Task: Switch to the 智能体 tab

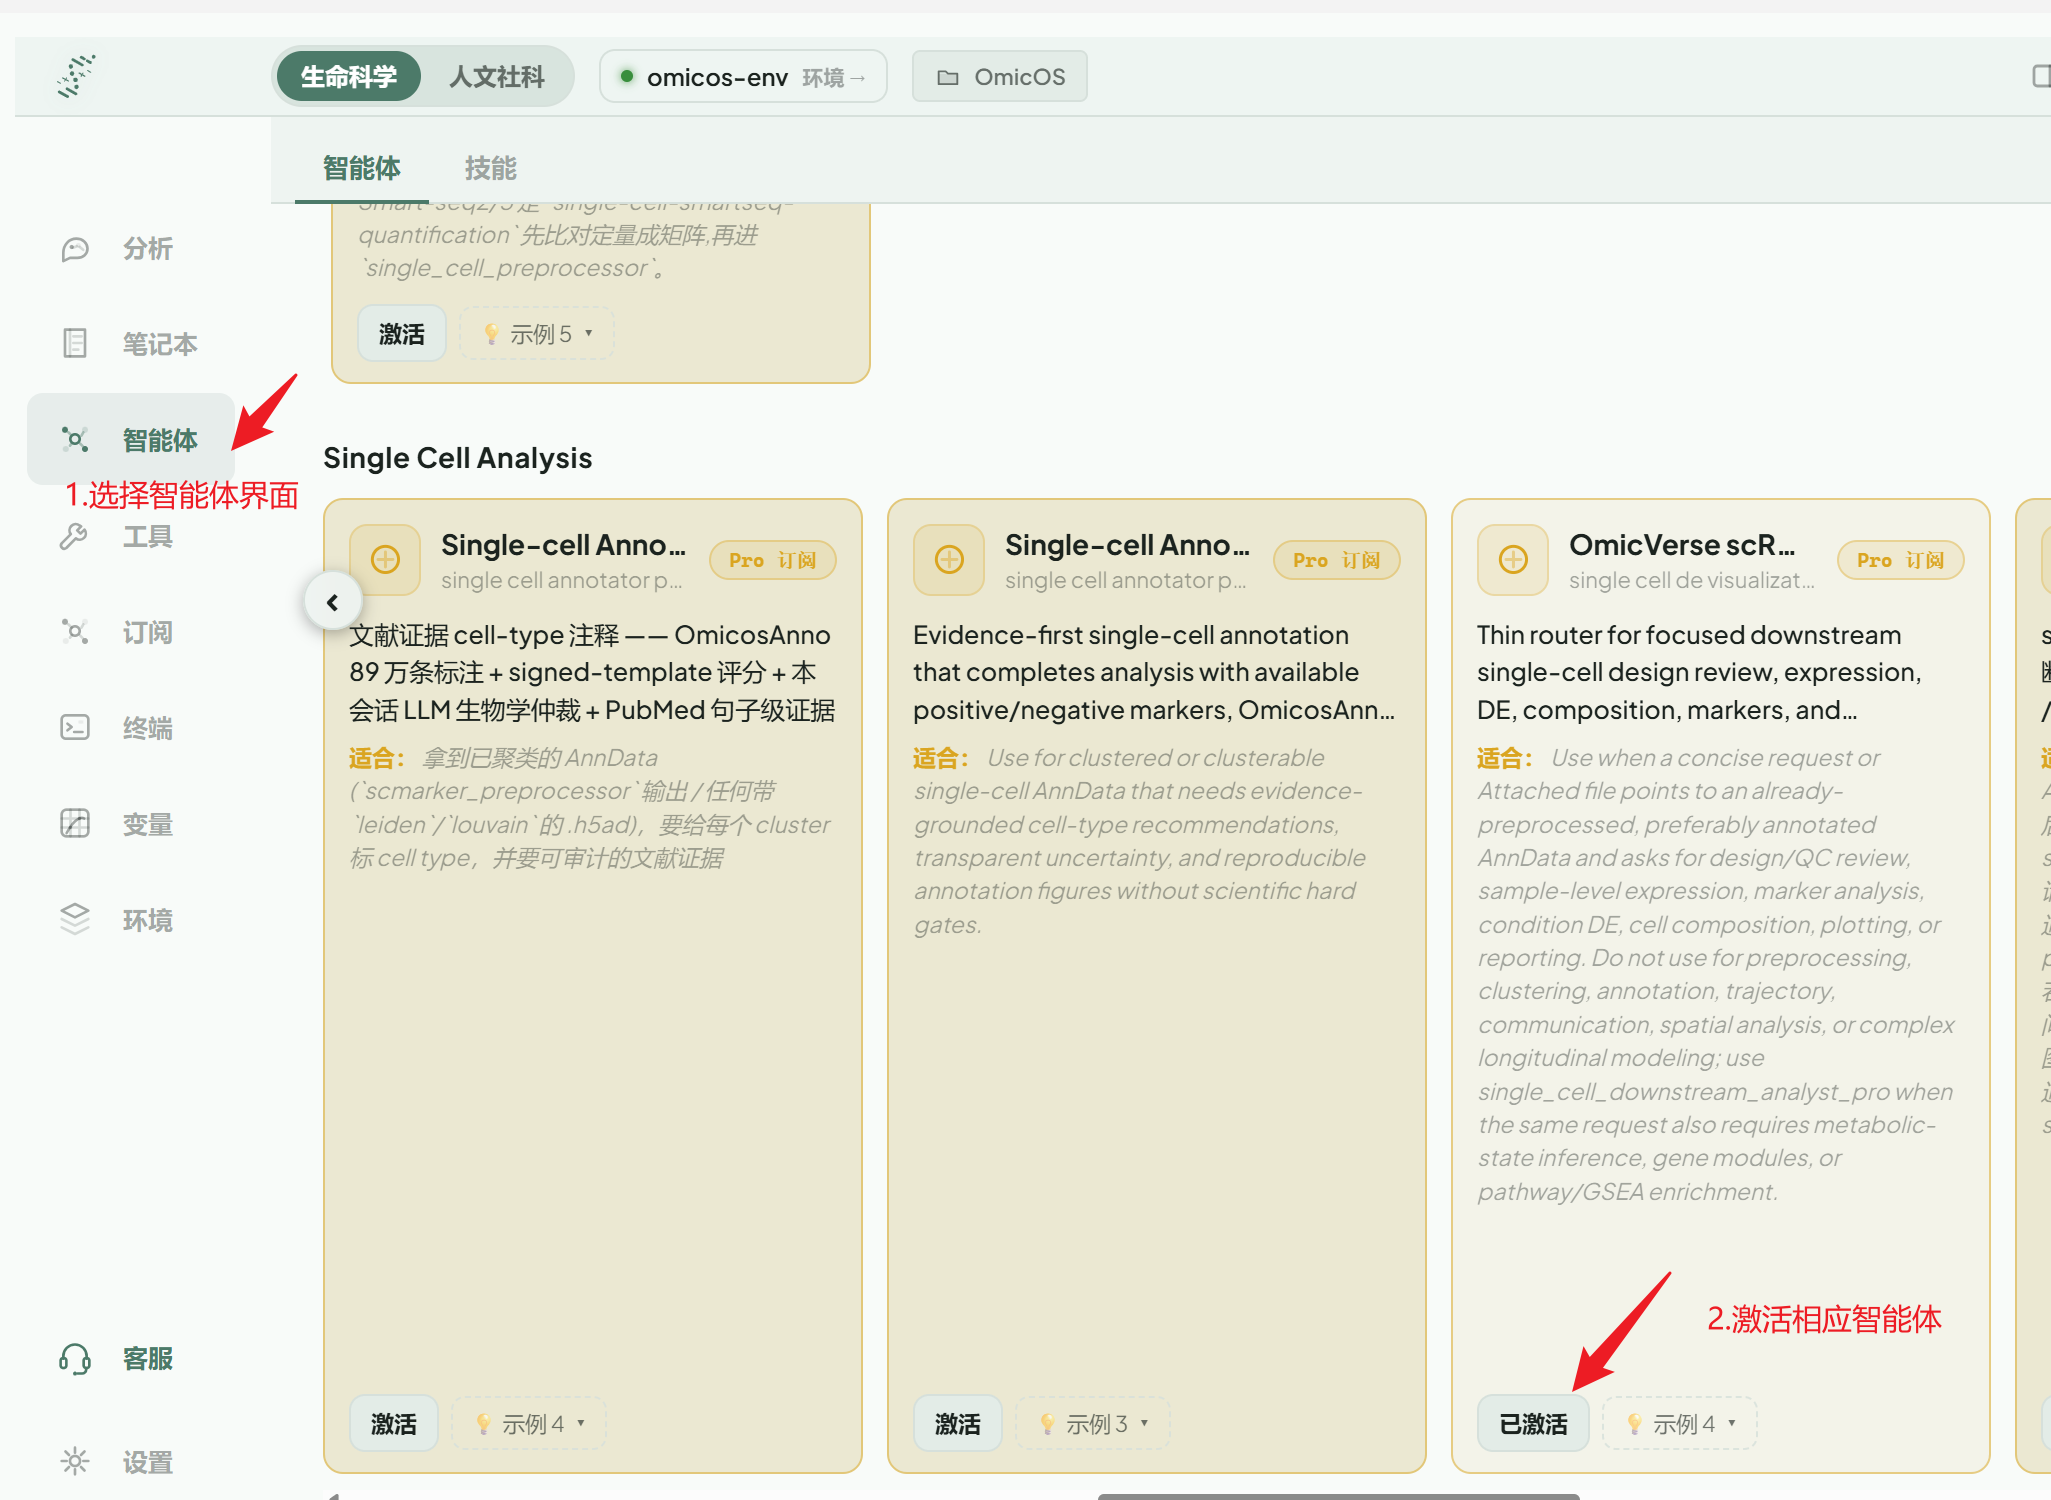Action: point(361,168)
